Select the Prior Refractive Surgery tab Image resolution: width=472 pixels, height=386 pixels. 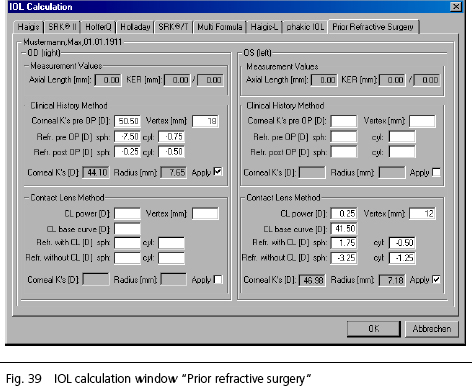[373, 26]
